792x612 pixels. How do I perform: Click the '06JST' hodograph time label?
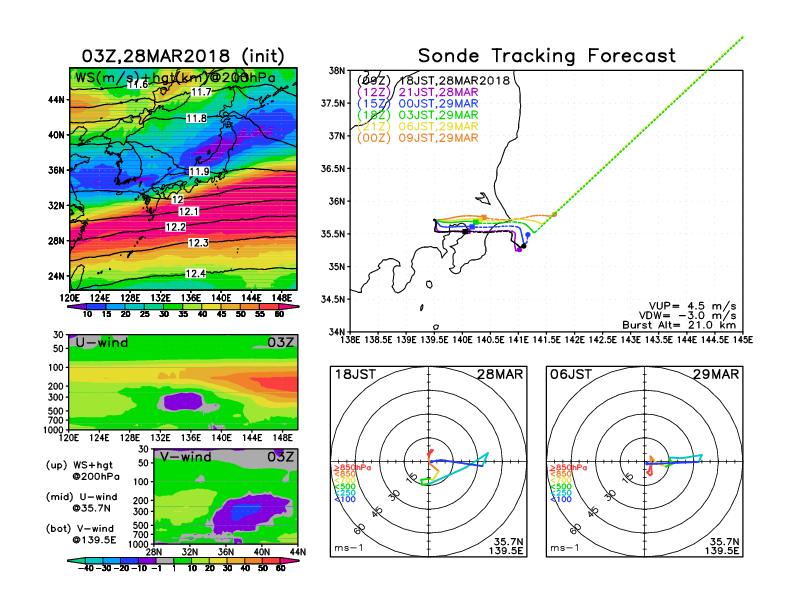click(x=571, y=375)
